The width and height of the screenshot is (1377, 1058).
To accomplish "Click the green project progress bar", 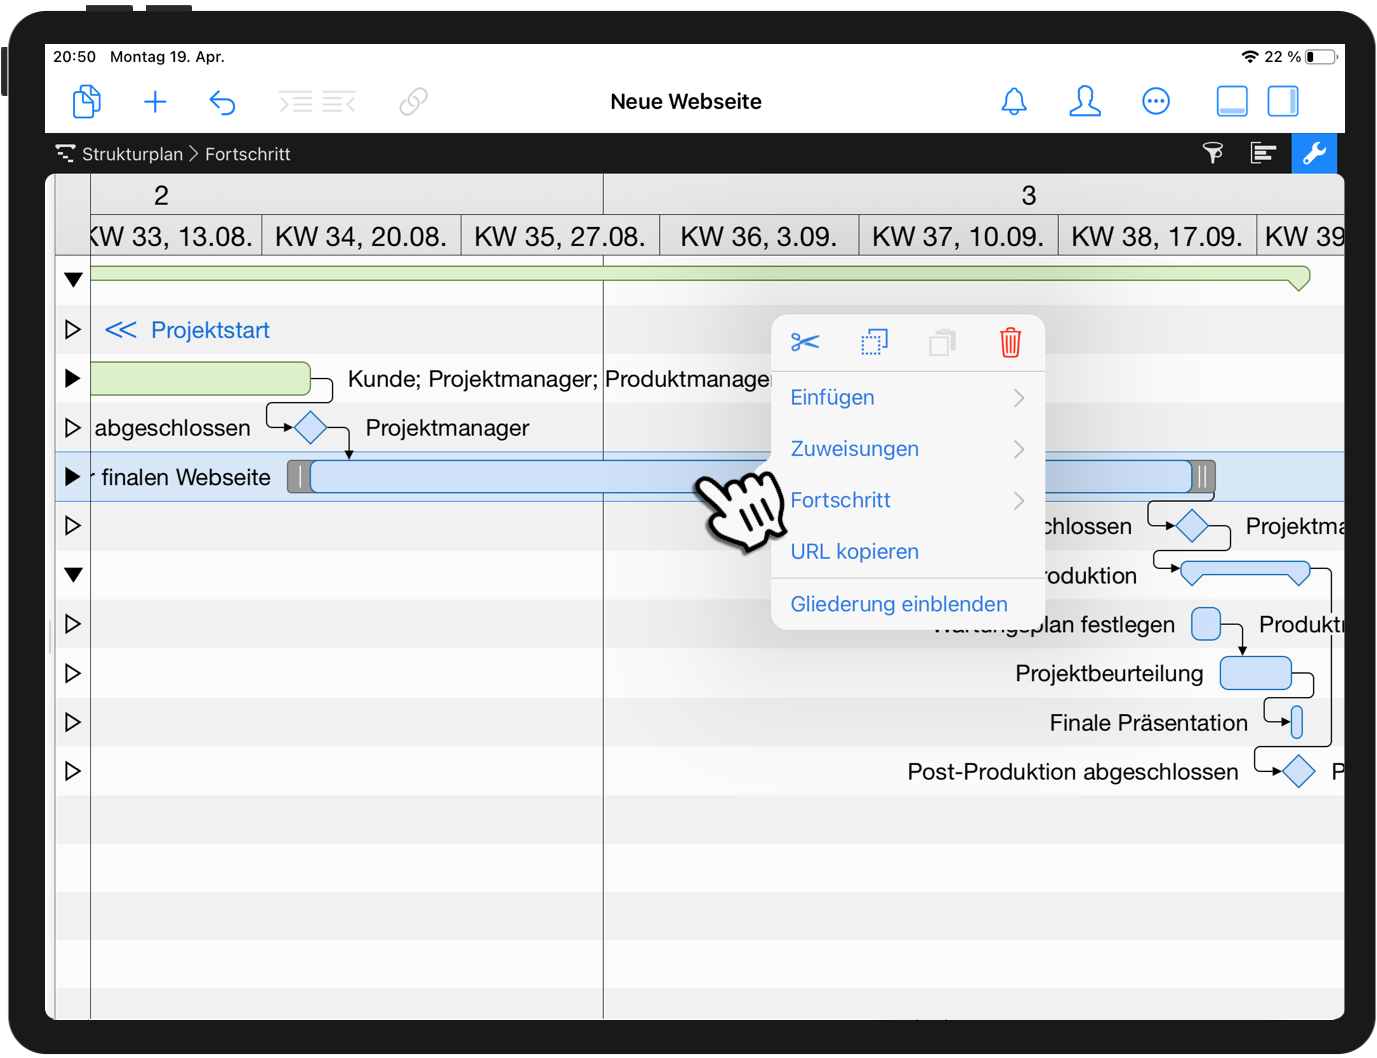I will [x=600, y=272].
